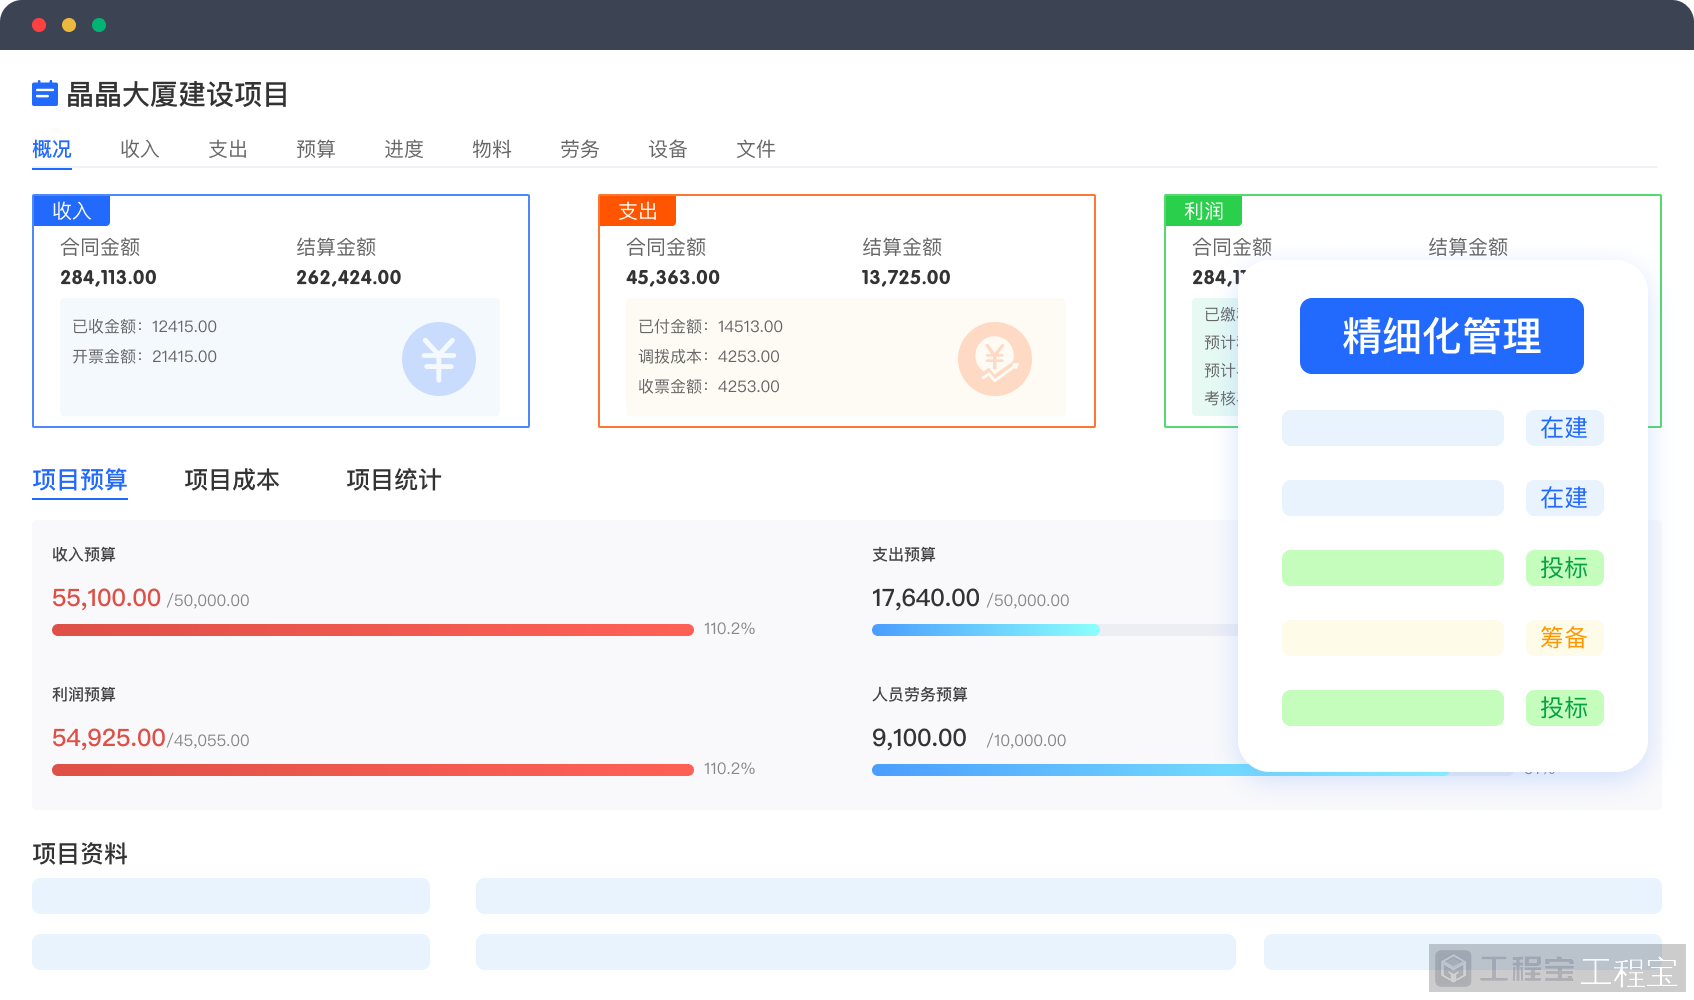Click the 工程宝 logo icon in watermark
1694x1000 pixels.
click(1453, 968)
